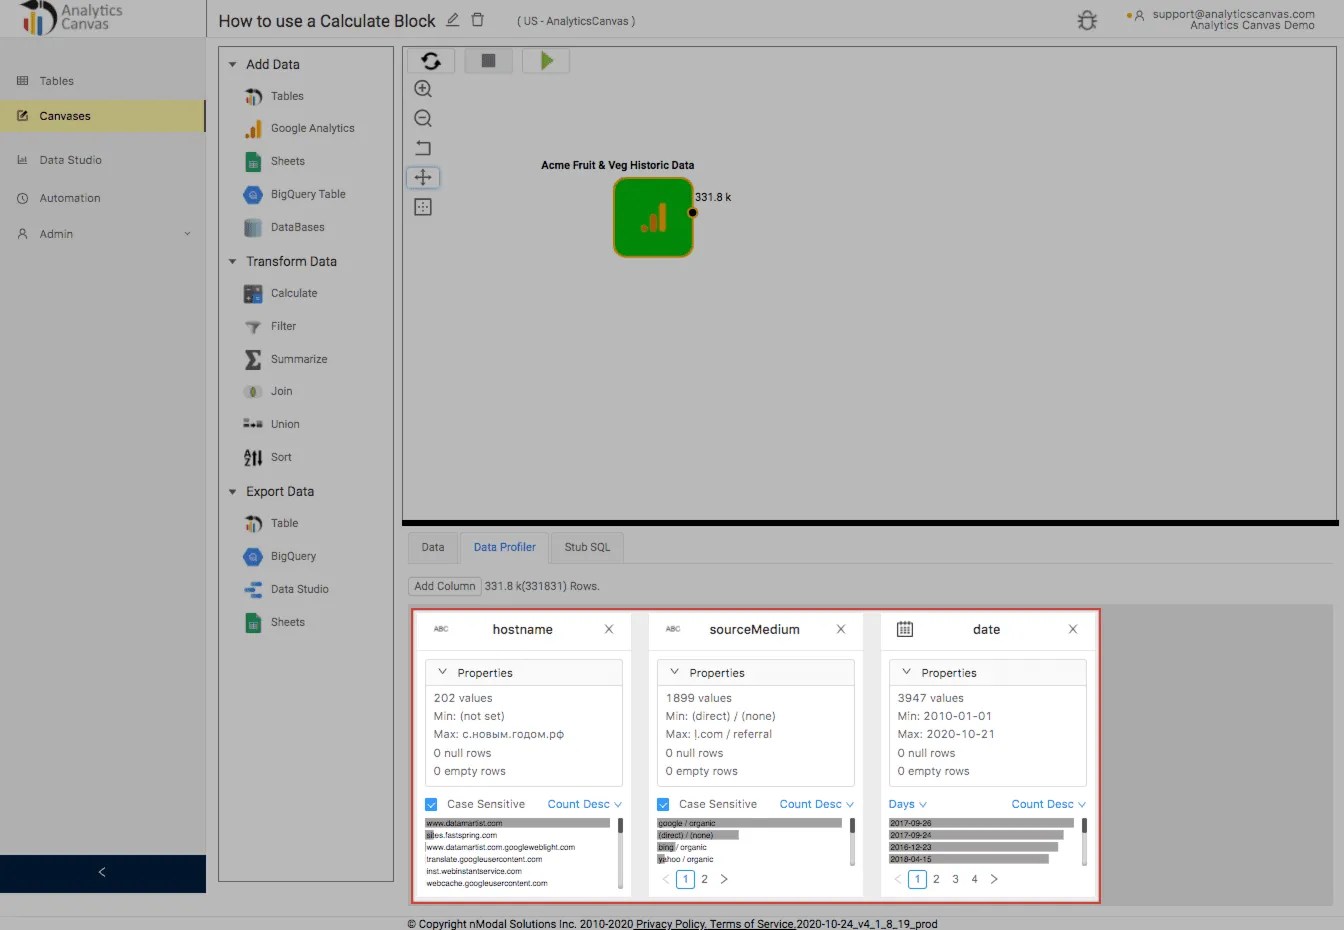Toggle Case Sensitive for hostname

431,804
